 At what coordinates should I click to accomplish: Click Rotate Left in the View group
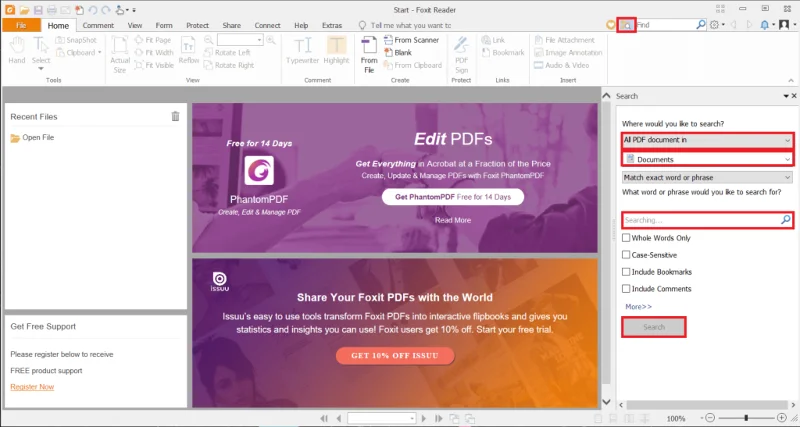click(x=227, y=53)
